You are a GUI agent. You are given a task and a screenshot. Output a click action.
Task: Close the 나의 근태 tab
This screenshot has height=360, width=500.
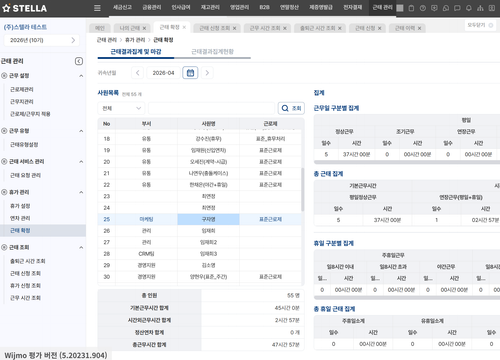144,28
